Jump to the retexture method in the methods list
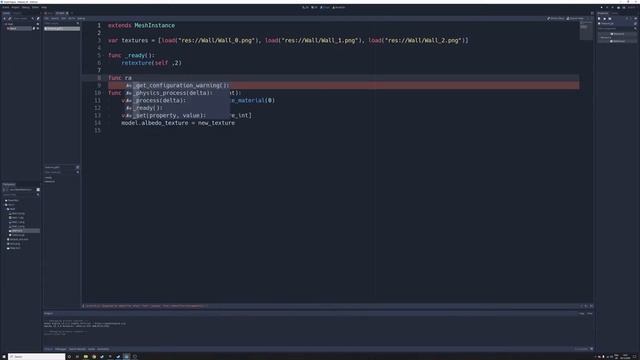The height and width of the screenshot is (360, 640). coord(49,182)
